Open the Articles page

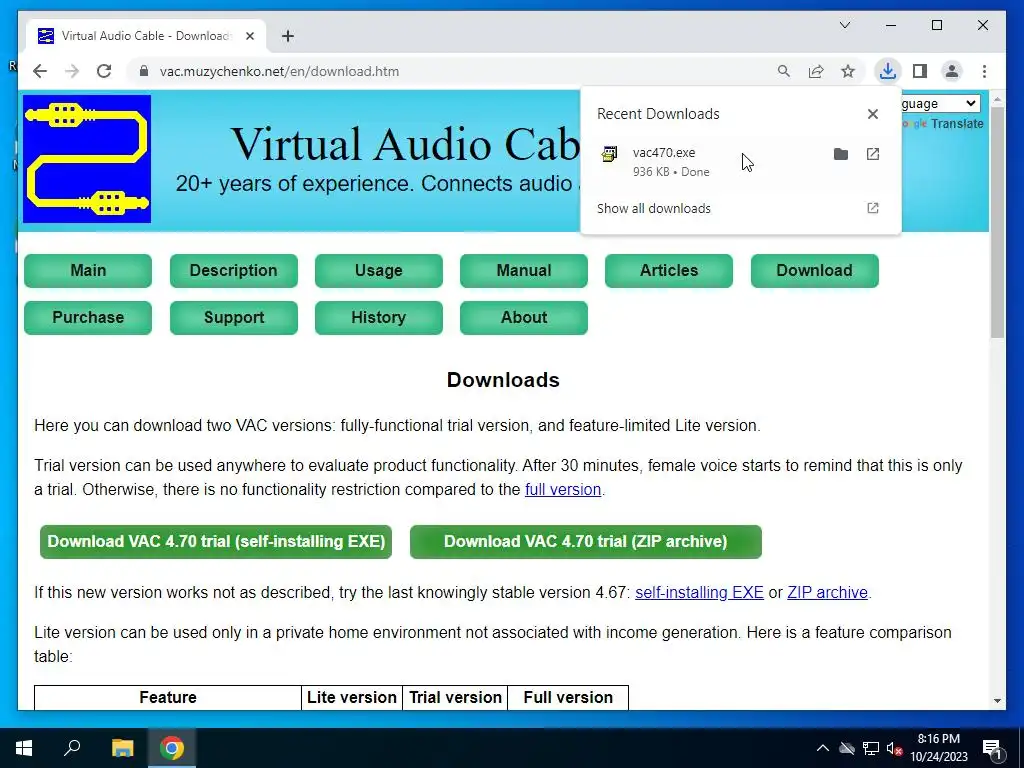click(x=669, y=270)
